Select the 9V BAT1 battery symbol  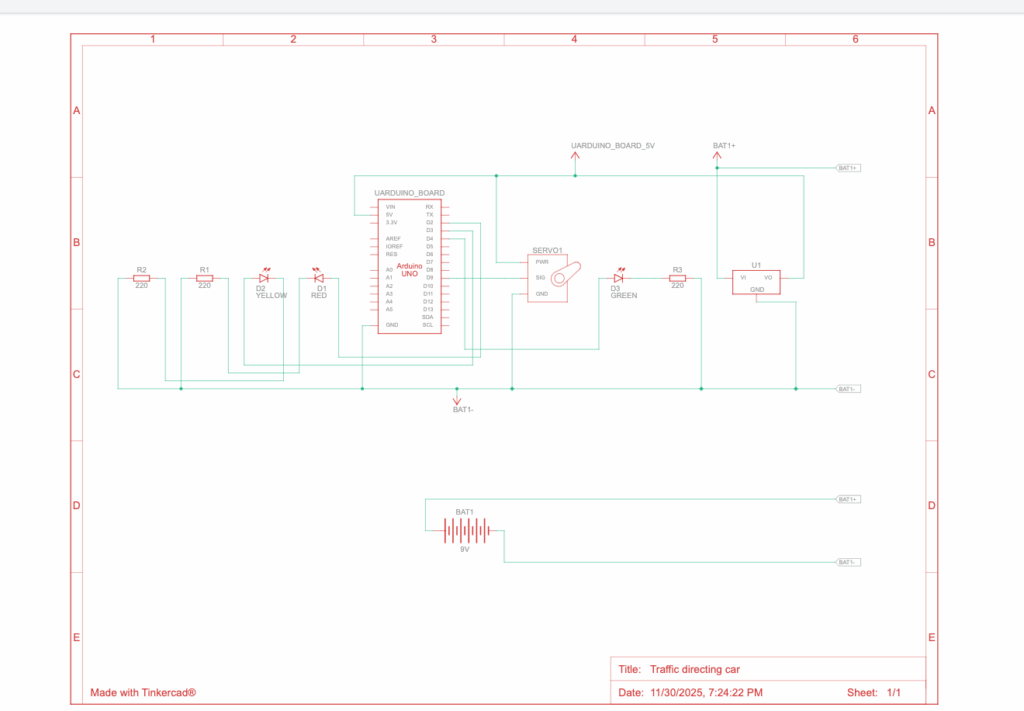coord(465,530)
